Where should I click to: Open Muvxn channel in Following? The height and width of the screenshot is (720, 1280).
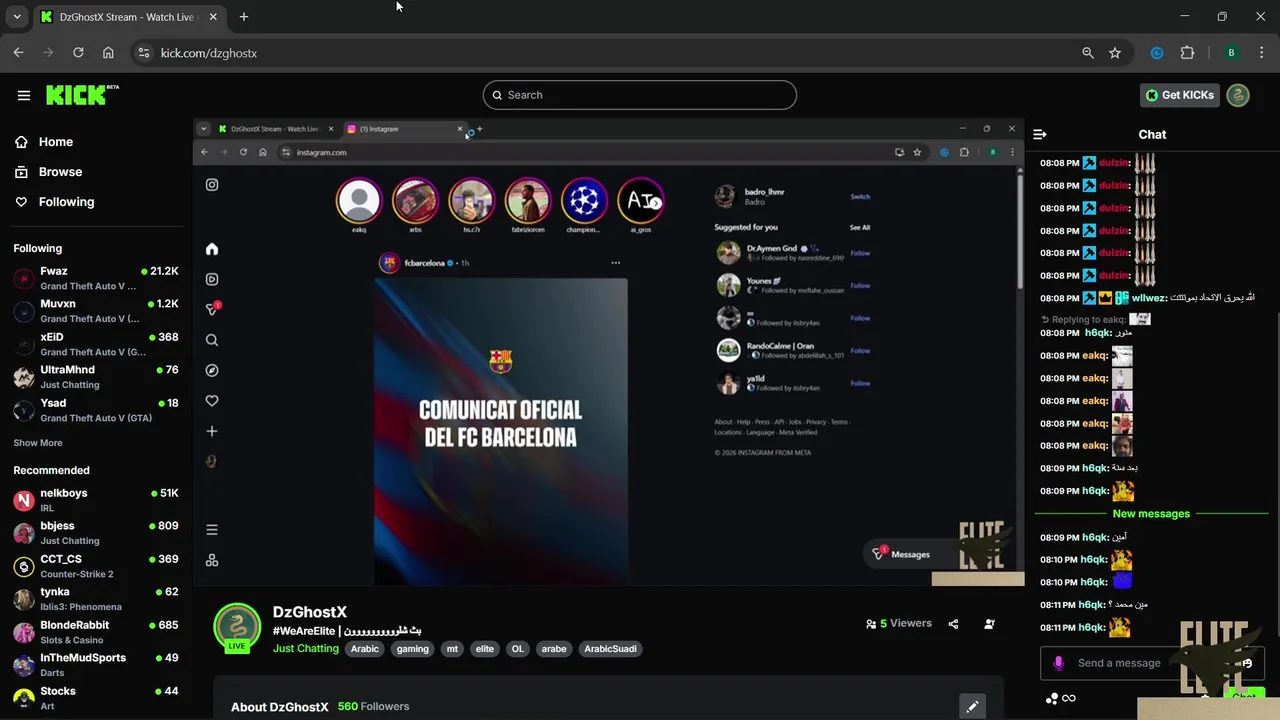click(x=97, y=311)
